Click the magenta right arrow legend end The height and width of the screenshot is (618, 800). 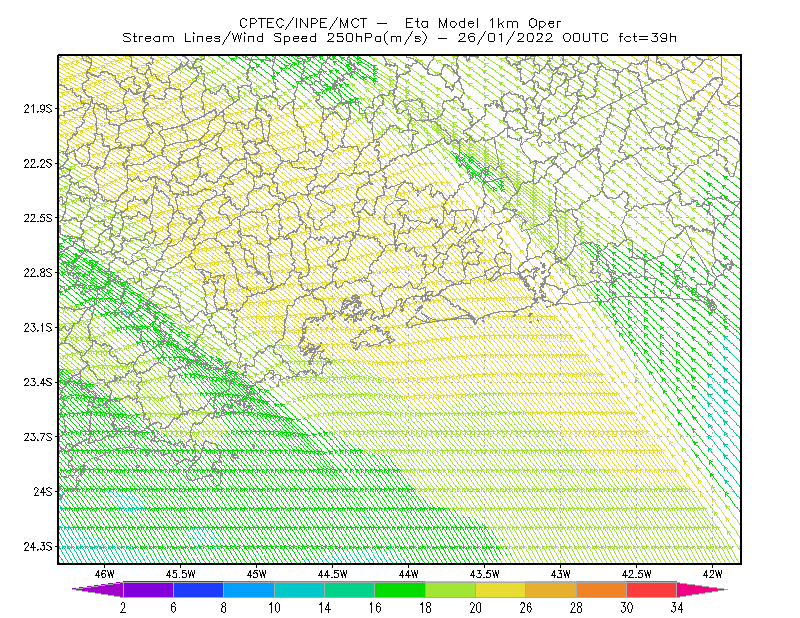pos(702,589)
